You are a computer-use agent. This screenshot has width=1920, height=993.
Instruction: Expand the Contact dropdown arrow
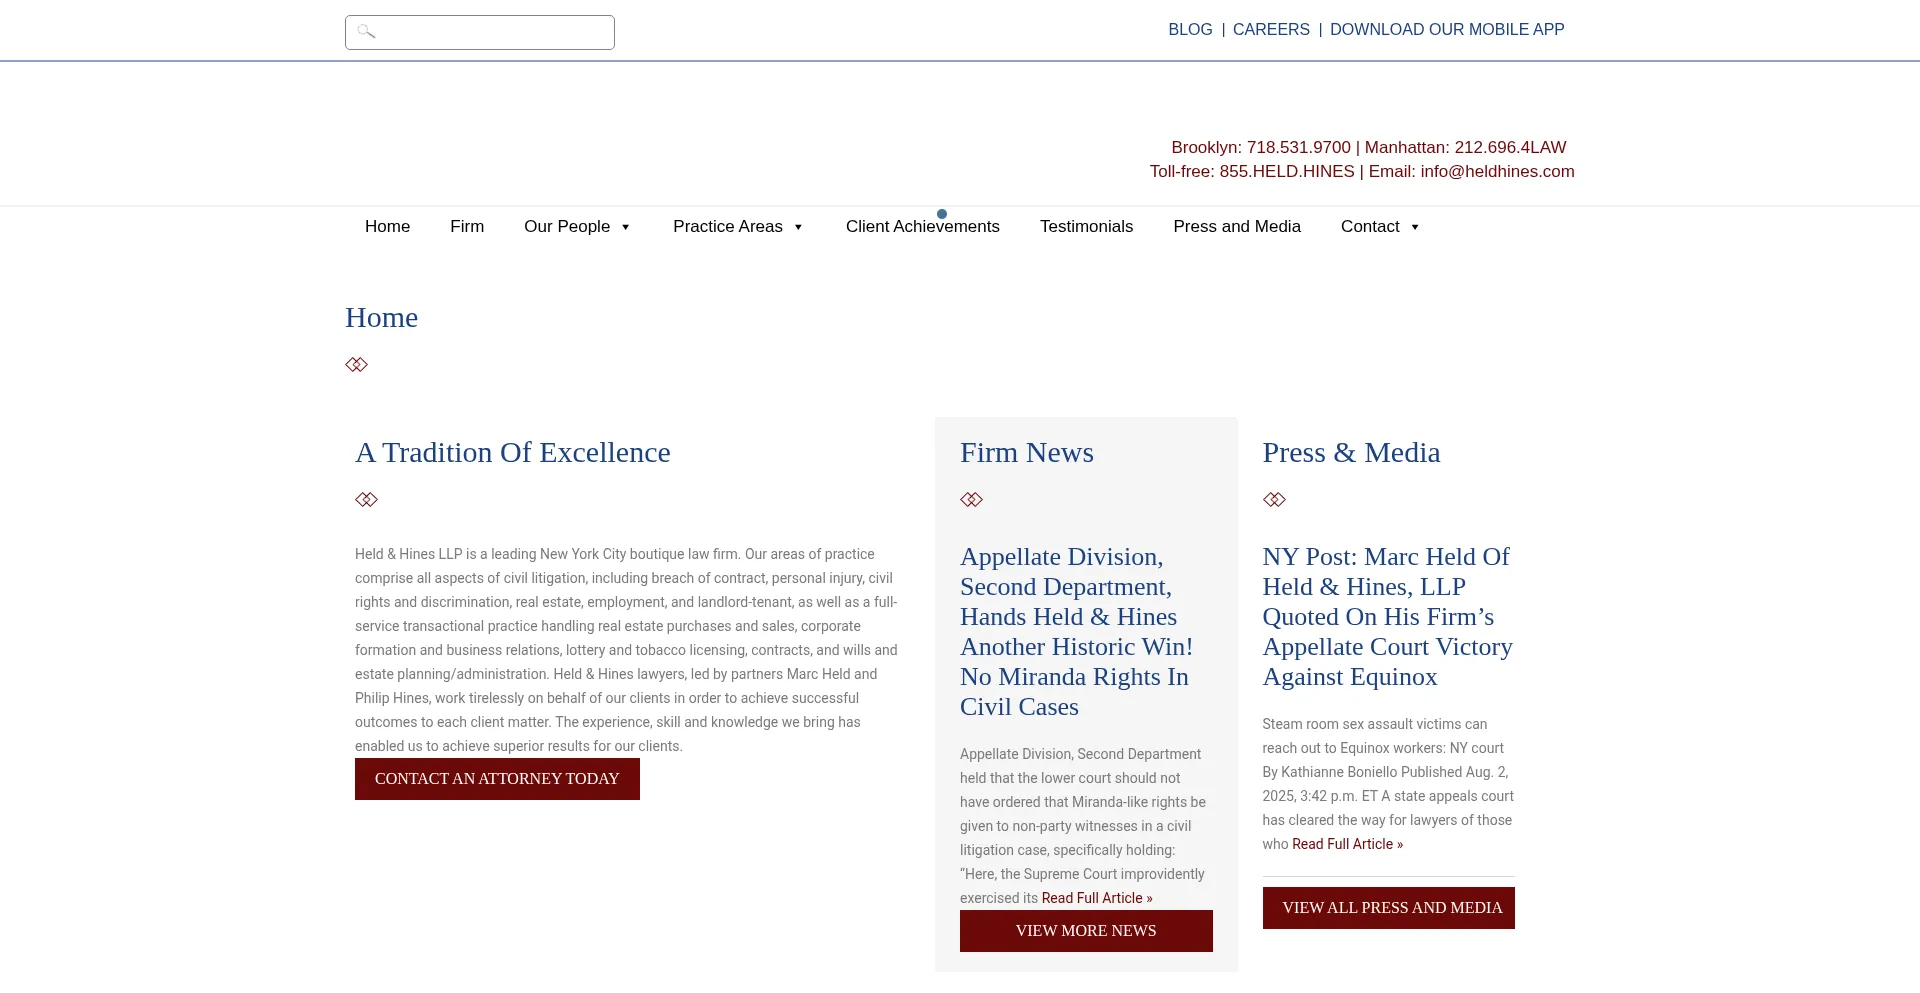tap(1415, 227)
